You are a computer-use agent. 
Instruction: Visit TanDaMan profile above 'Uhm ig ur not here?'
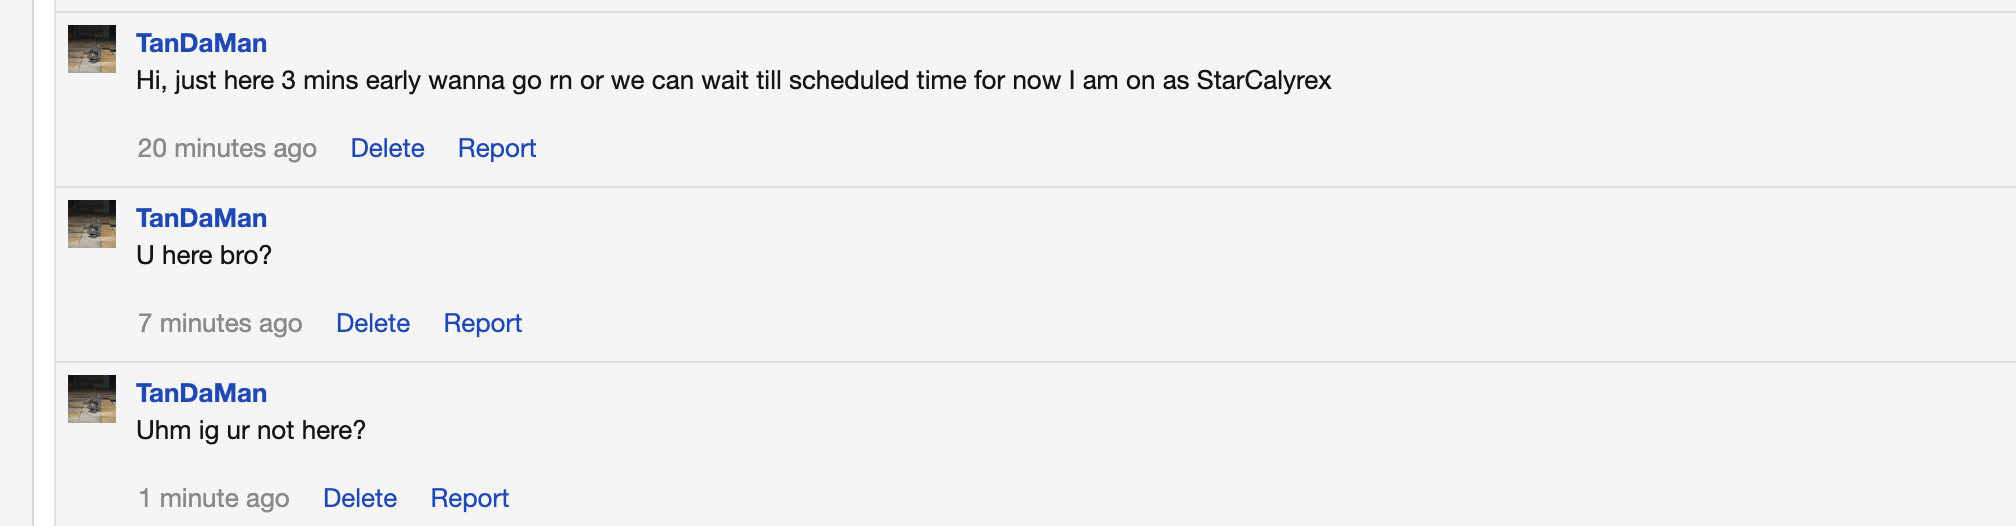(x=201, y=393)
